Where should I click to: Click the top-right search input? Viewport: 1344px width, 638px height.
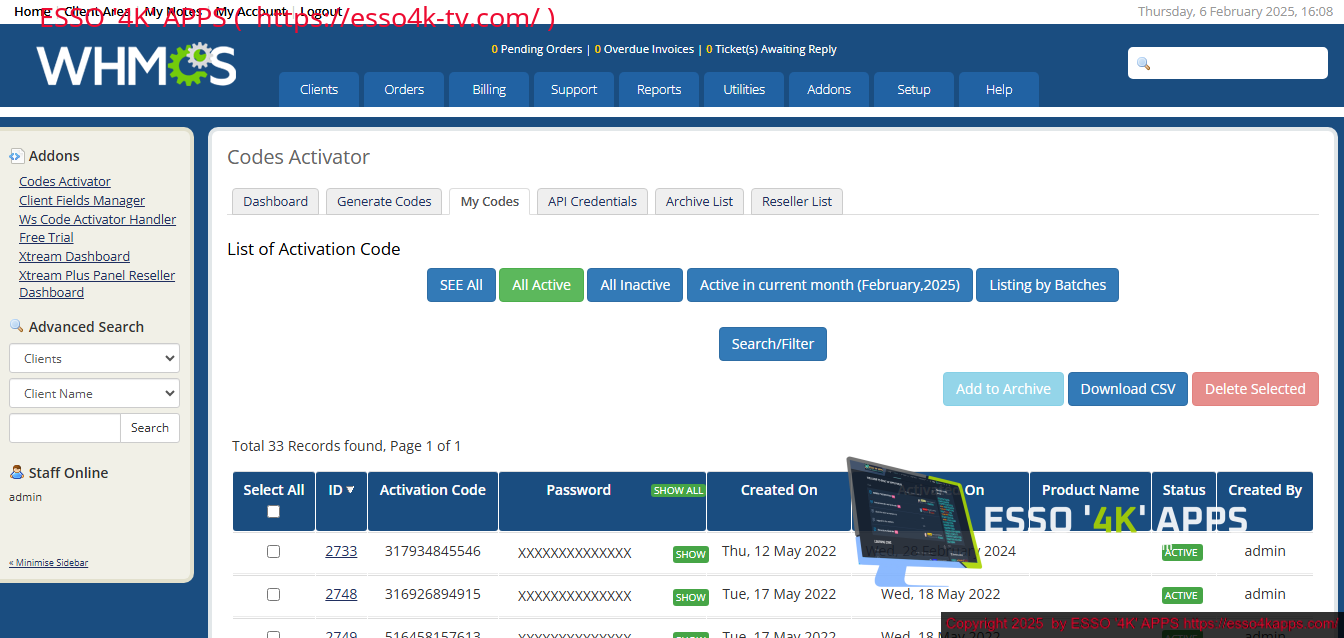(1228, 63)
